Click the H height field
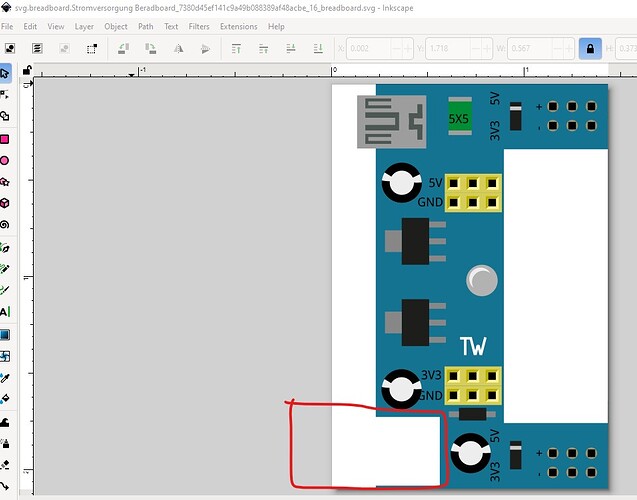Screen dimensions: 637x500 (626, 48)
